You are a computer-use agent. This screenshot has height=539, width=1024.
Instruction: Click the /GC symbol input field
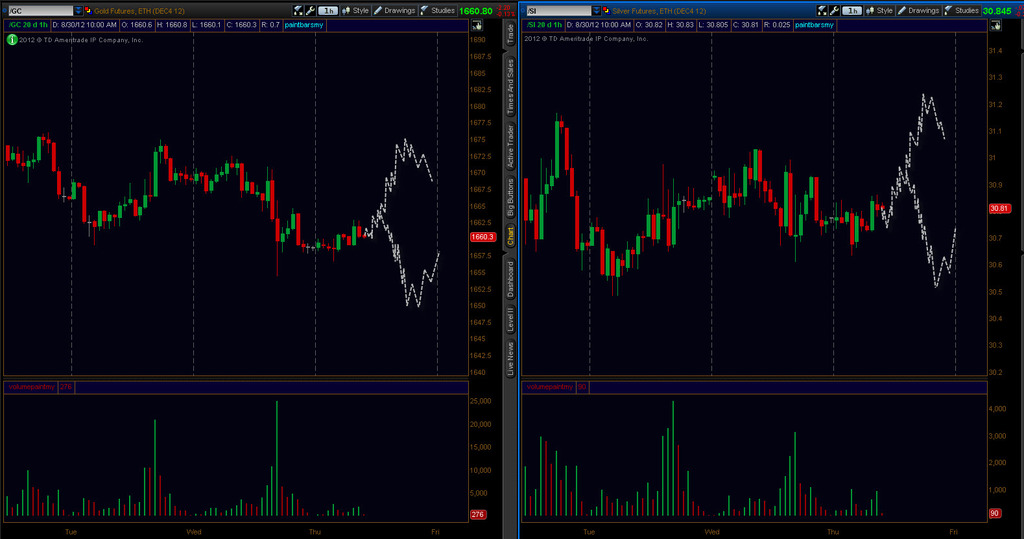[40, 10]
